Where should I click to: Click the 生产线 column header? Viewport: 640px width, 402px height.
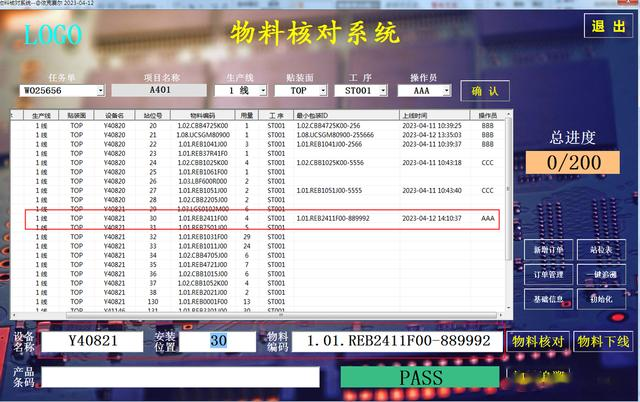pos(41,115)
